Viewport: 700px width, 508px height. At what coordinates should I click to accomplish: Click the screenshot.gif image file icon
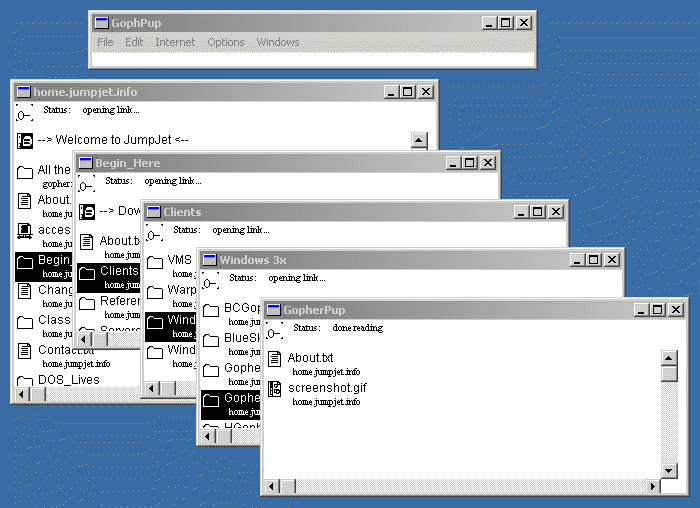(275, 389)
